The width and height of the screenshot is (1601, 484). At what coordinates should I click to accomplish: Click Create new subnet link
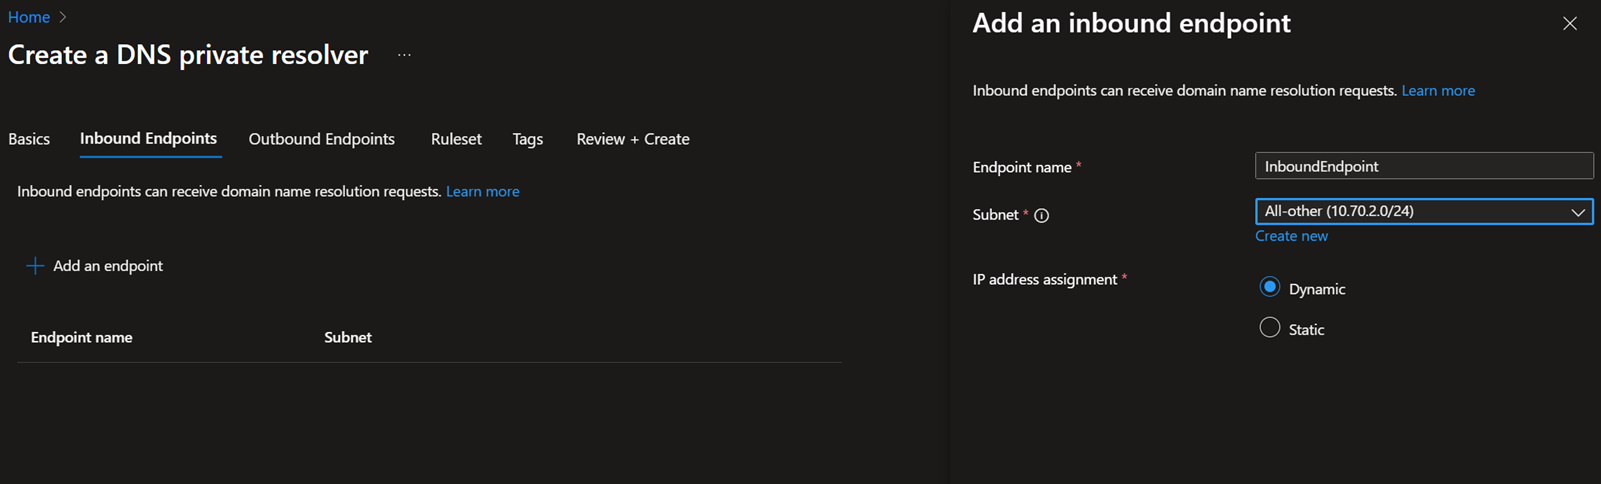click(x=1291, y=236)
